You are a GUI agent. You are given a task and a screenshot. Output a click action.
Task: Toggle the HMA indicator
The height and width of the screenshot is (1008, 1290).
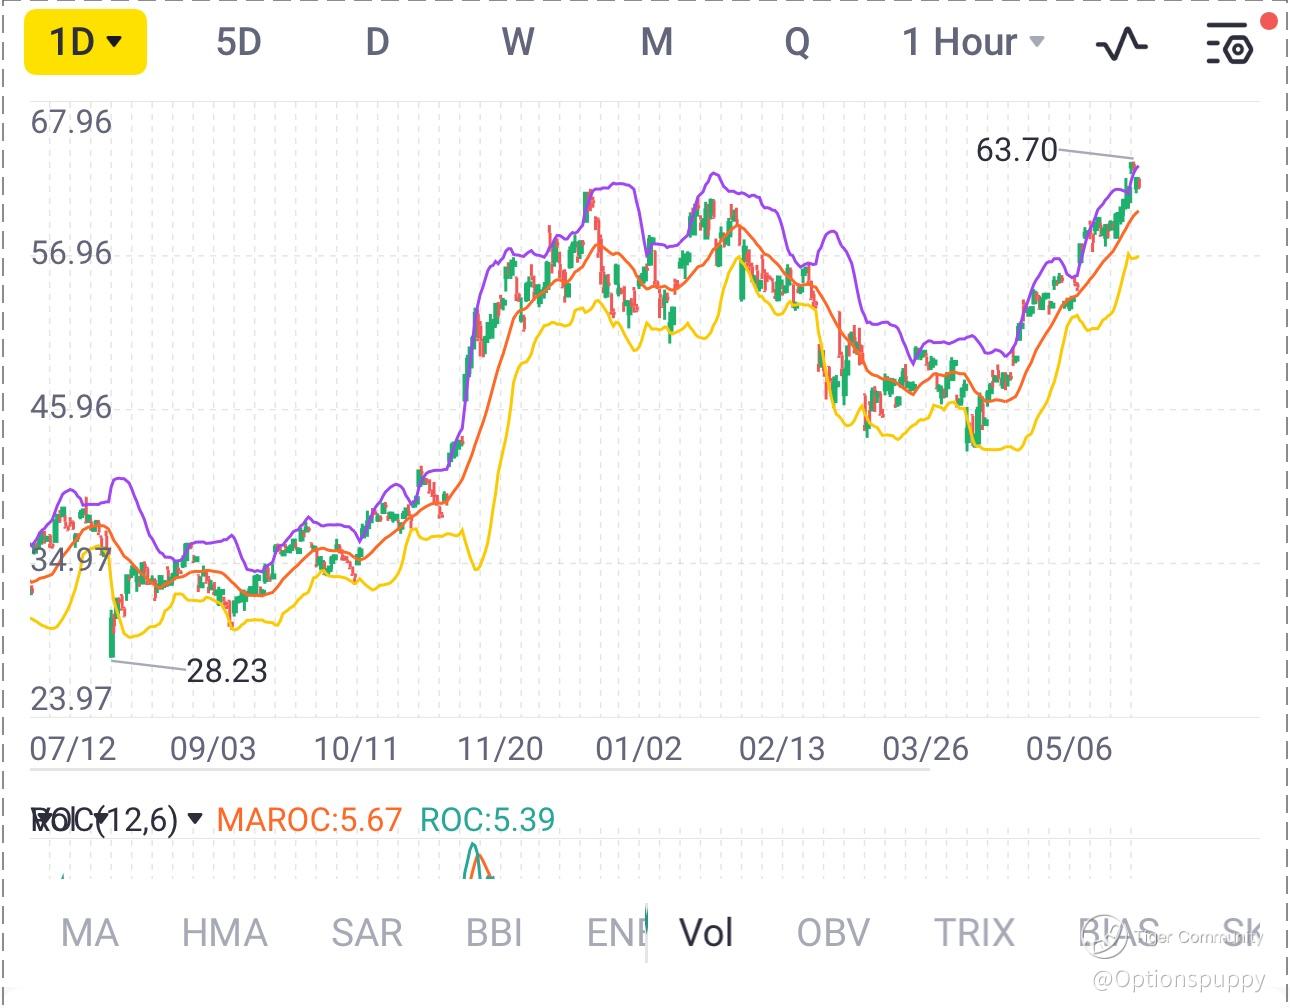pyautogui.click(x=224, y=933)
